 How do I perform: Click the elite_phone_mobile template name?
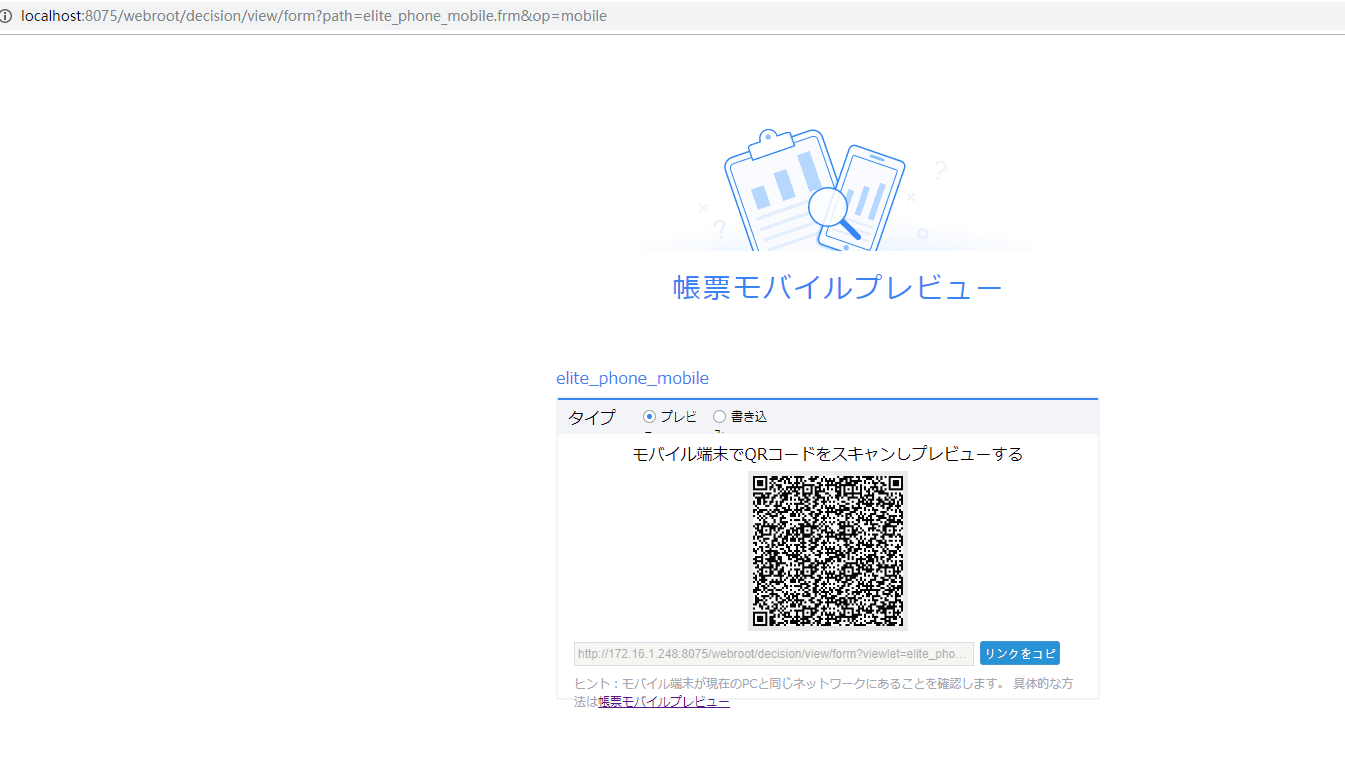click(x=632, y=378)
